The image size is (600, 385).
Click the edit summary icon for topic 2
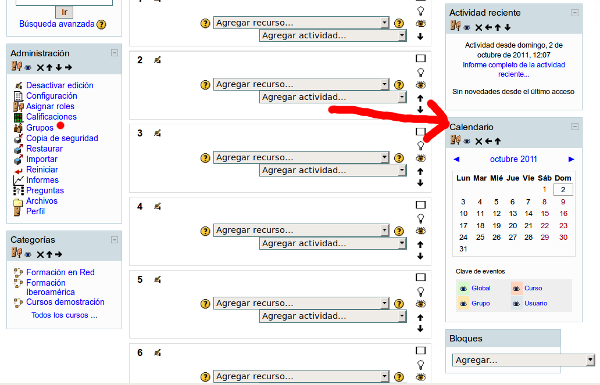[x=157, y=60]
